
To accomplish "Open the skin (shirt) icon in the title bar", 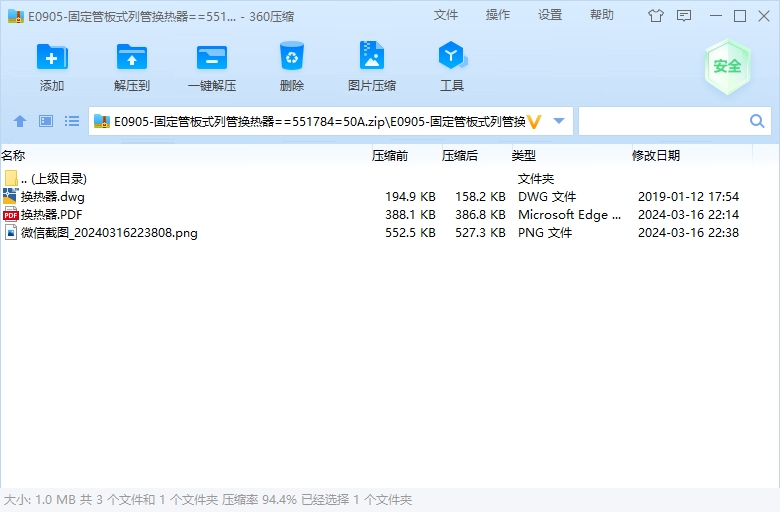I will pyautogui.click(x=656, y=16).
